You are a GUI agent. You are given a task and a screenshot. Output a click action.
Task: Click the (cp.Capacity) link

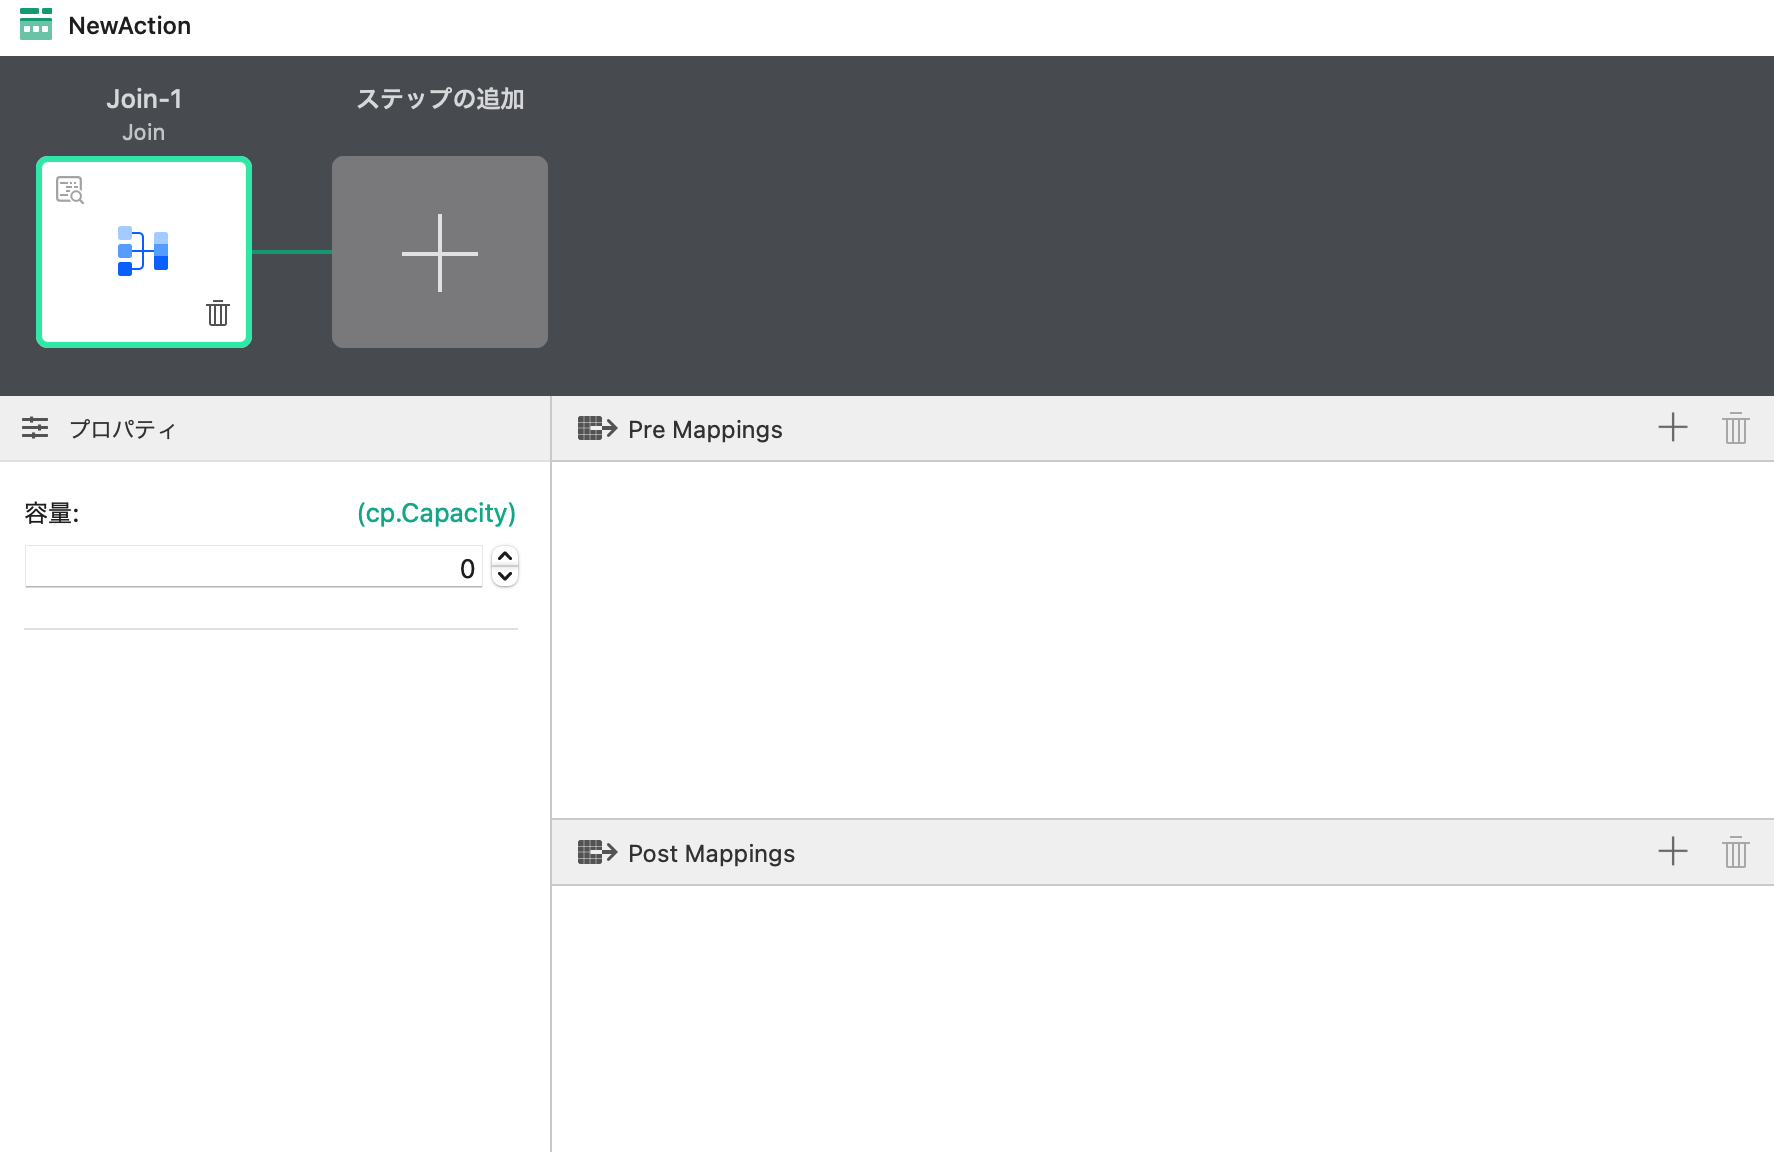[x=437, y=513]
